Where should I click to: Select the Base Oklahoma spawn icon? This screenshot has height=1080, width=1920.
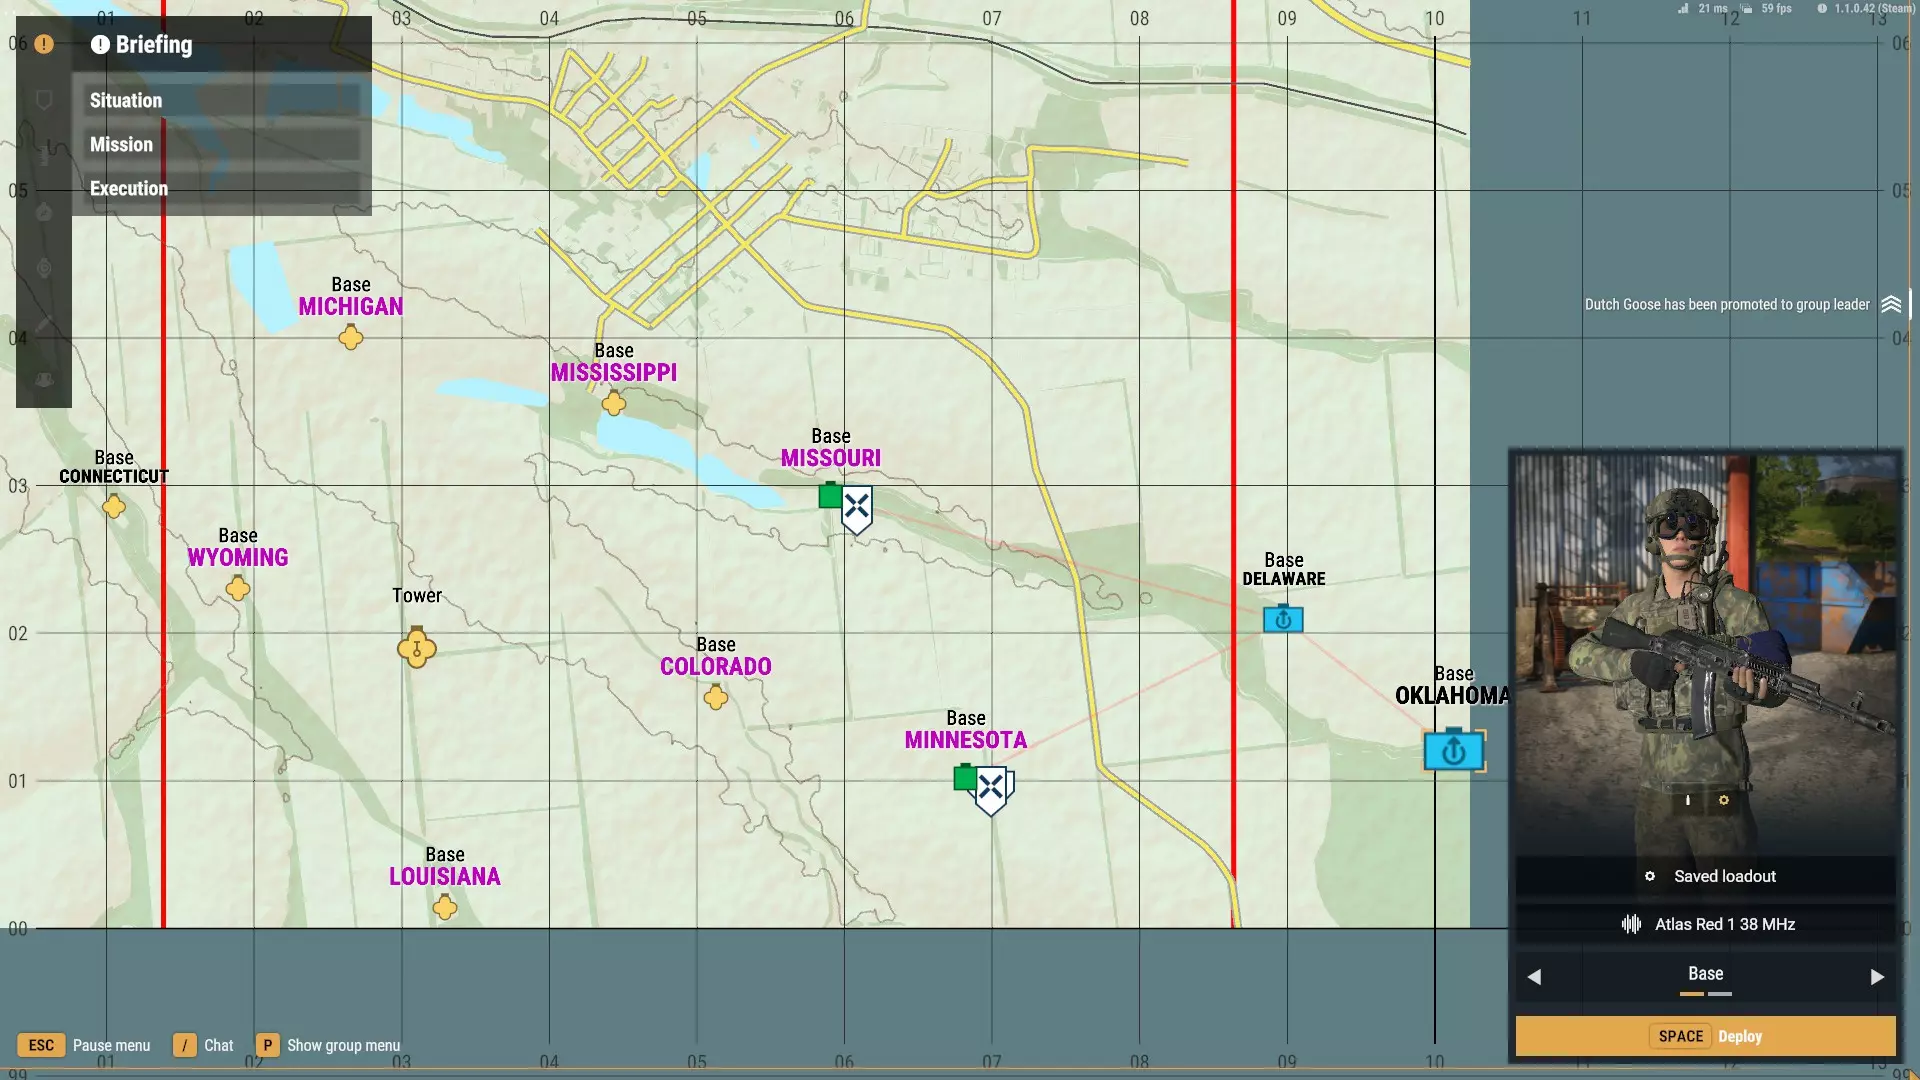1453,750
